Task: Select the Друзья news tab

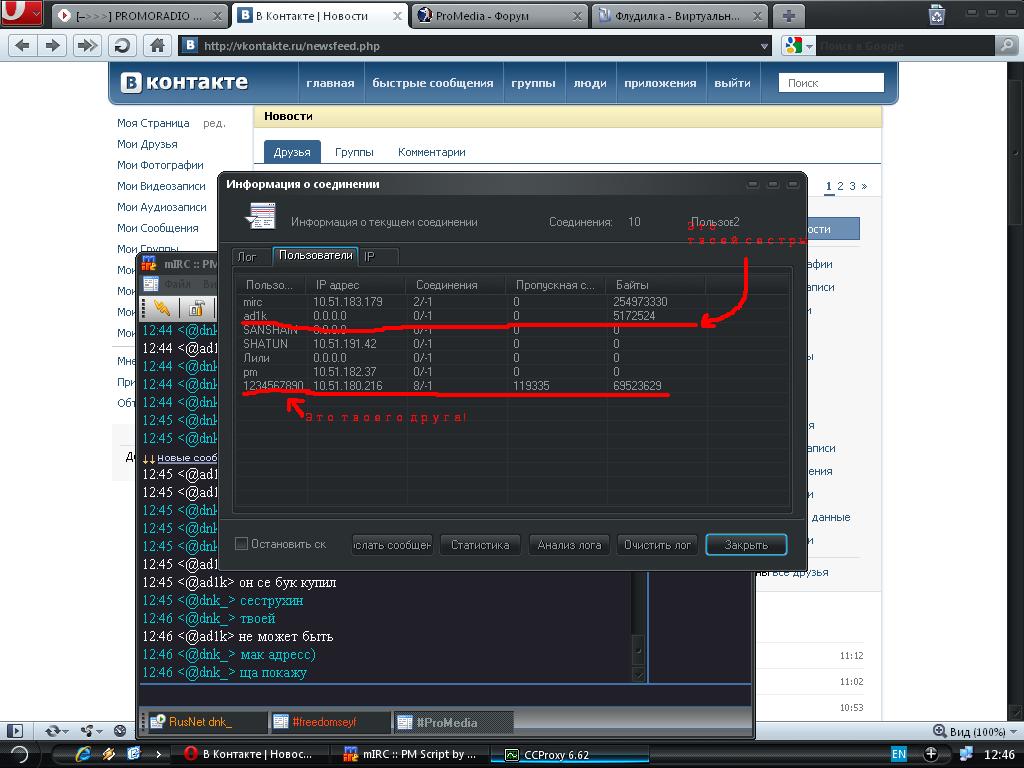Action: pyautogui.click(x=292, y=152)
